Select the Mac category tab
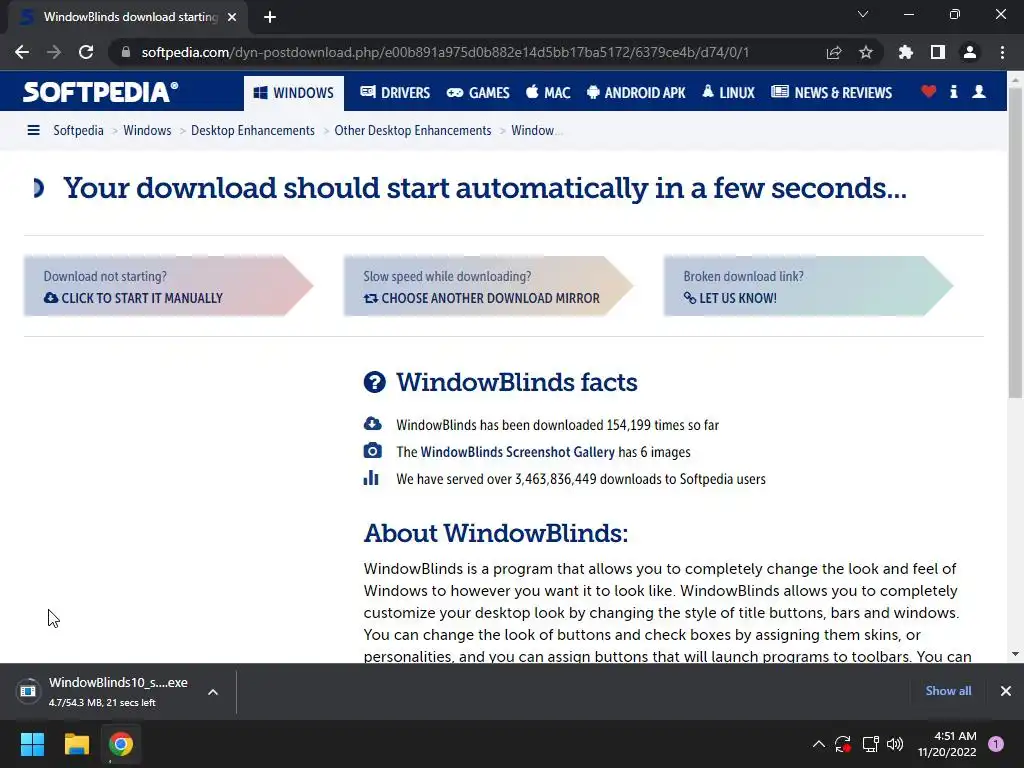This screenshot has width=1024, height=768. pos(548,93)
